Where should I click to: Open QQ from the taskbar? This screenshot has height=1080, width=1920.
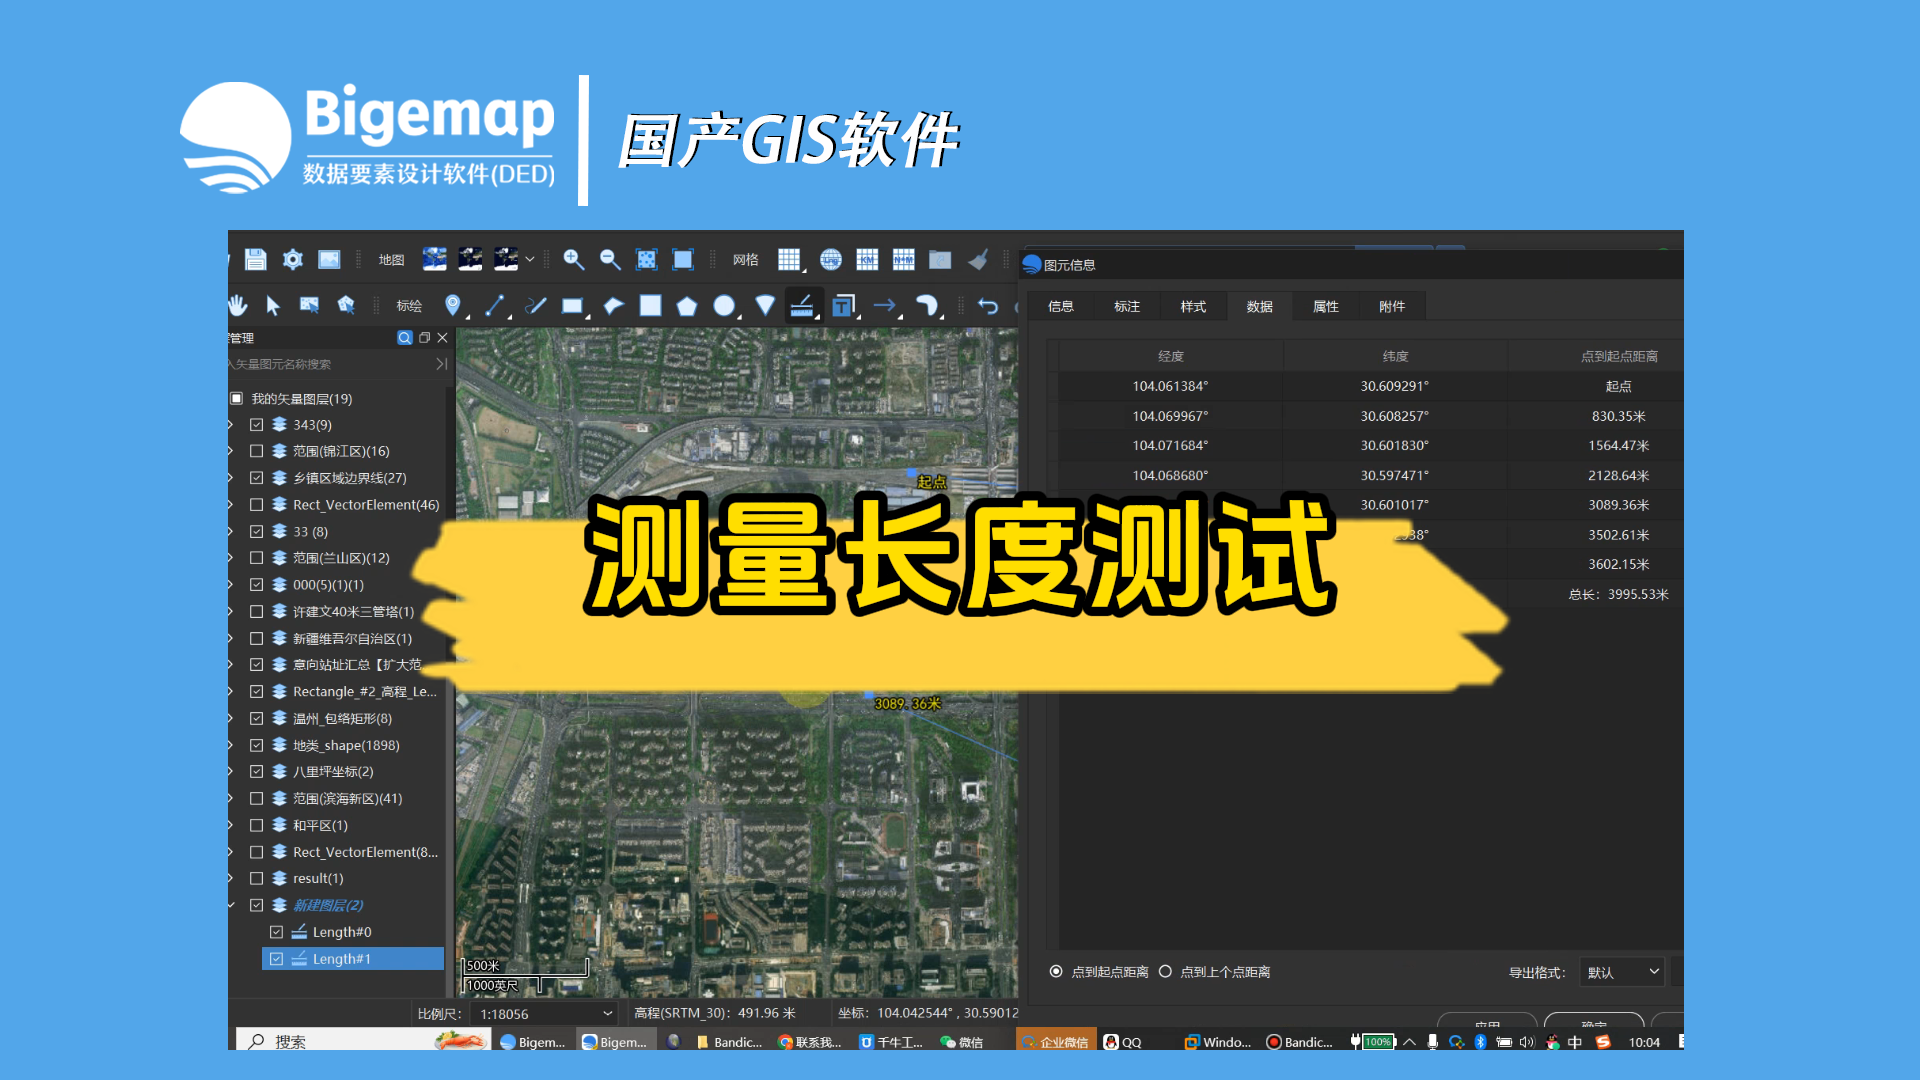[1122, 1042]
